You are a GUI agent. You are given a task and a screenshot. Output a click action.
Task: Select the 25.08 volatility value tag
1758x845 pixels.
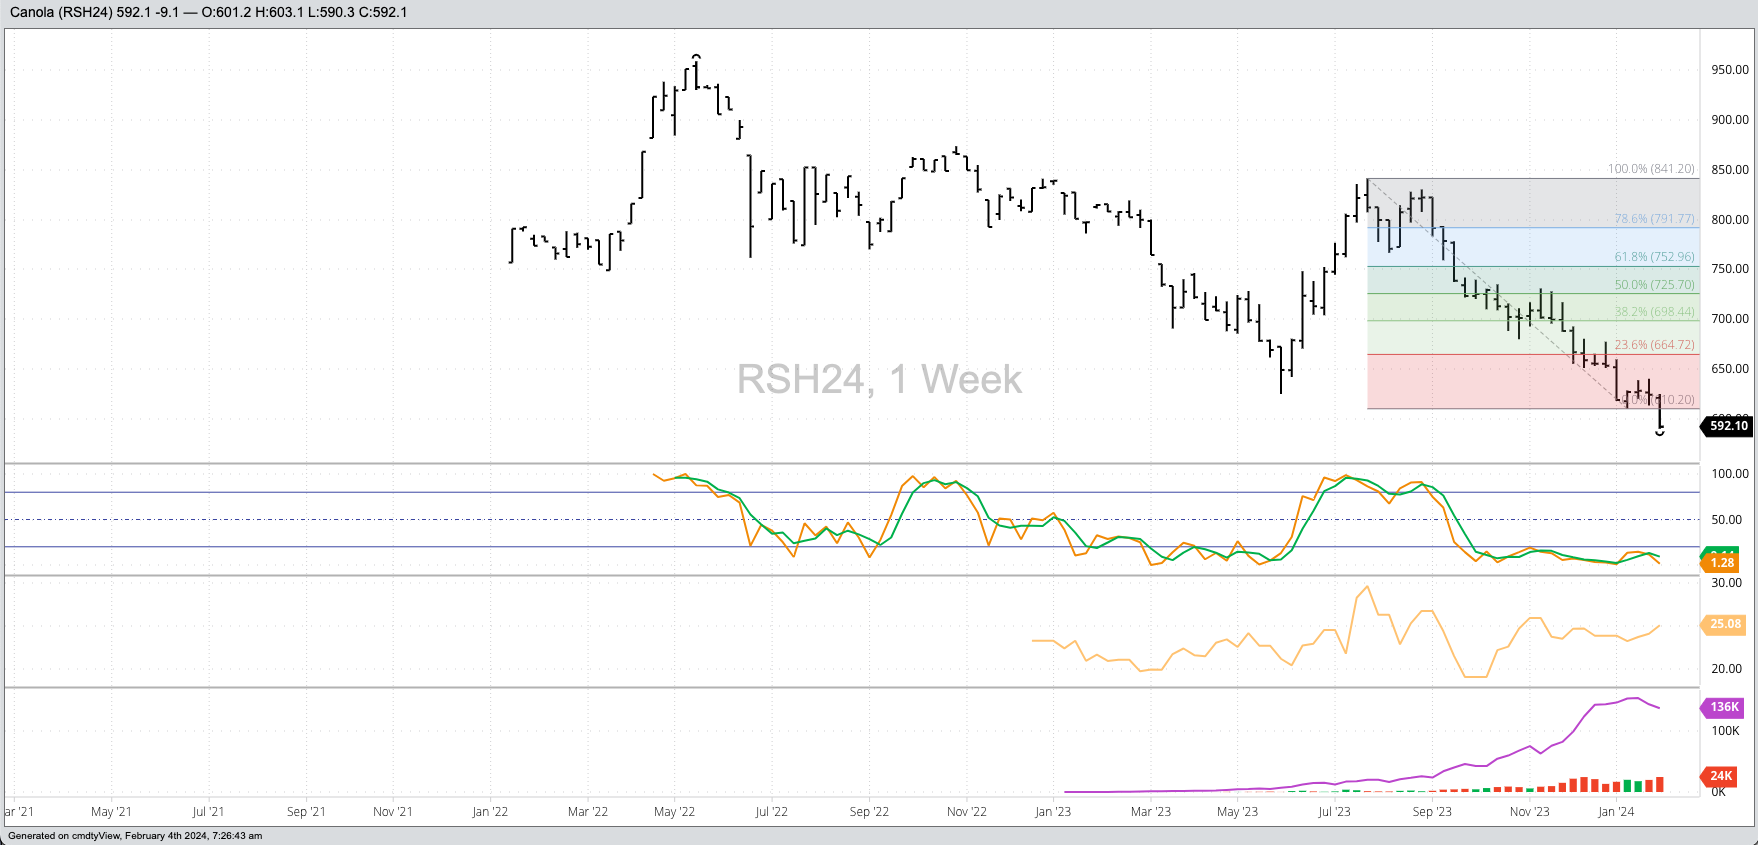(1724, 624)
